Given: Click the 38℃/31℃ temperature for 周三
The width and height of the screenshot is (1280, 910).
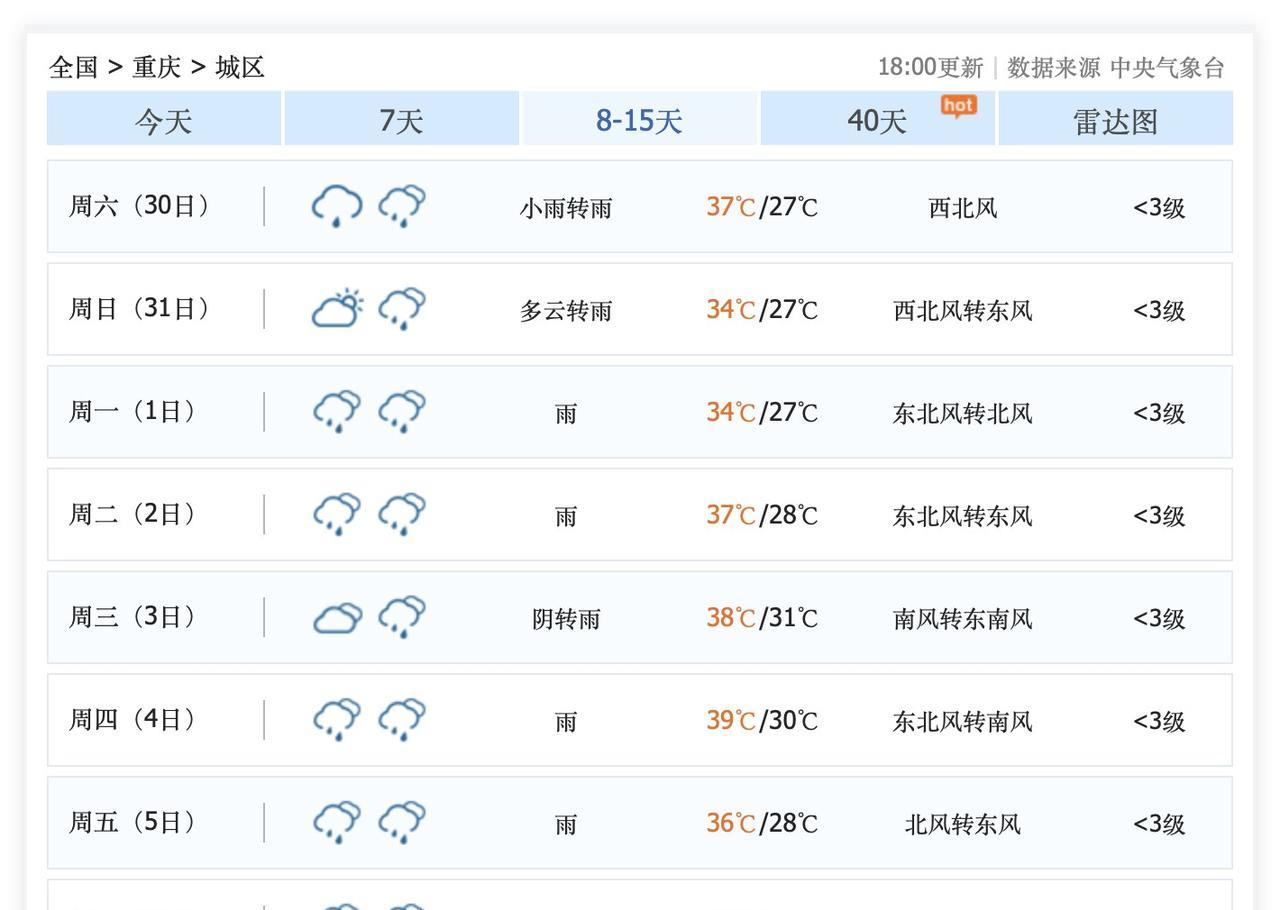Looking at the screenshot, I should tap(762, 618).
